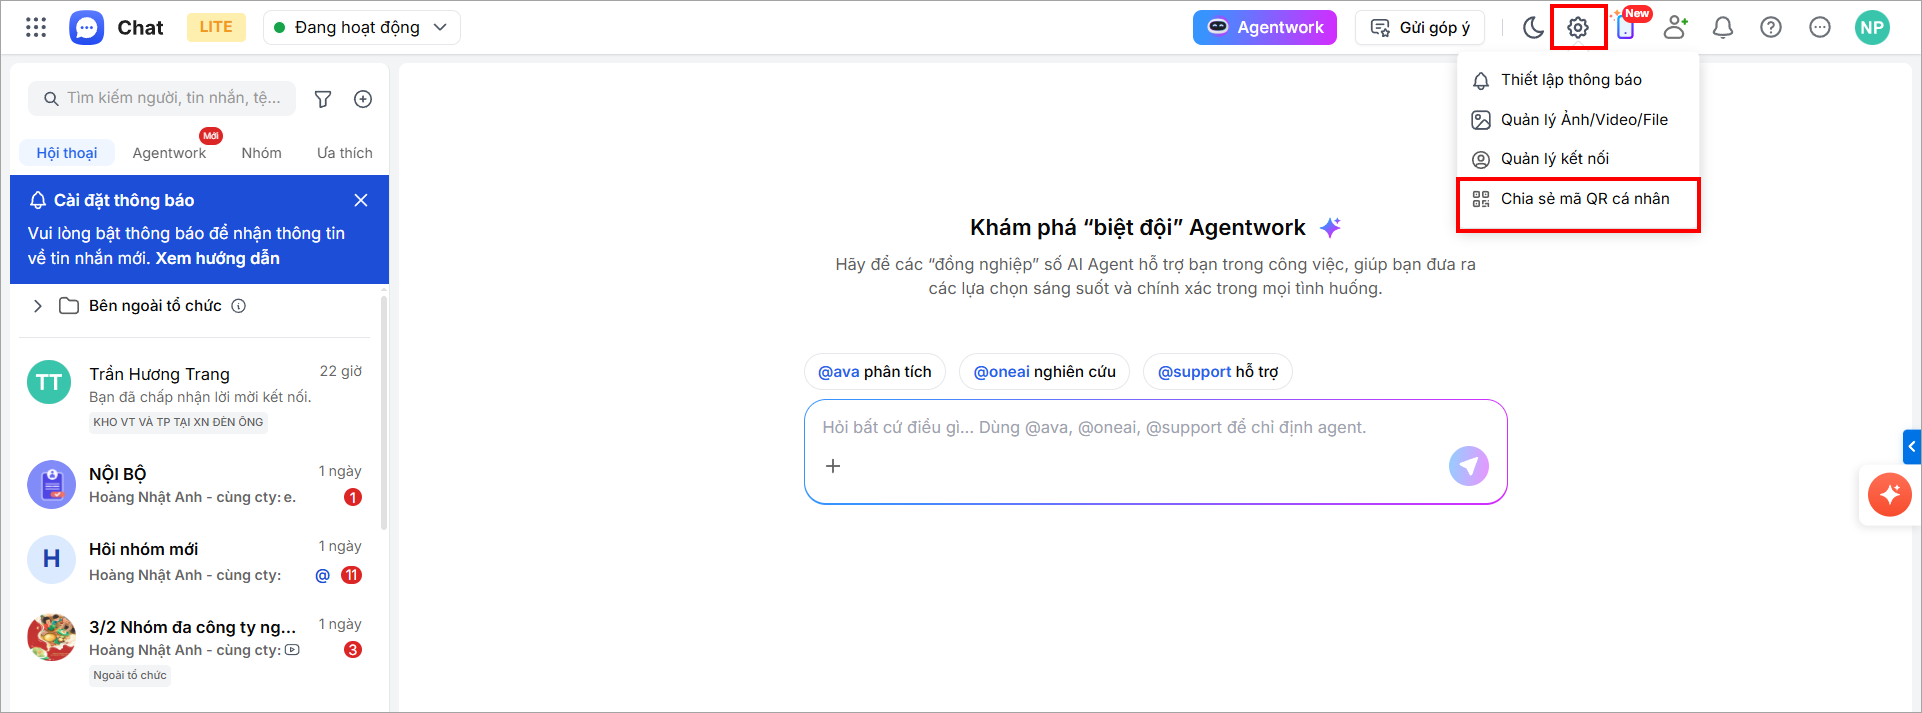Select Thiết lập thông báo menu item

(x=1578, y=80)
